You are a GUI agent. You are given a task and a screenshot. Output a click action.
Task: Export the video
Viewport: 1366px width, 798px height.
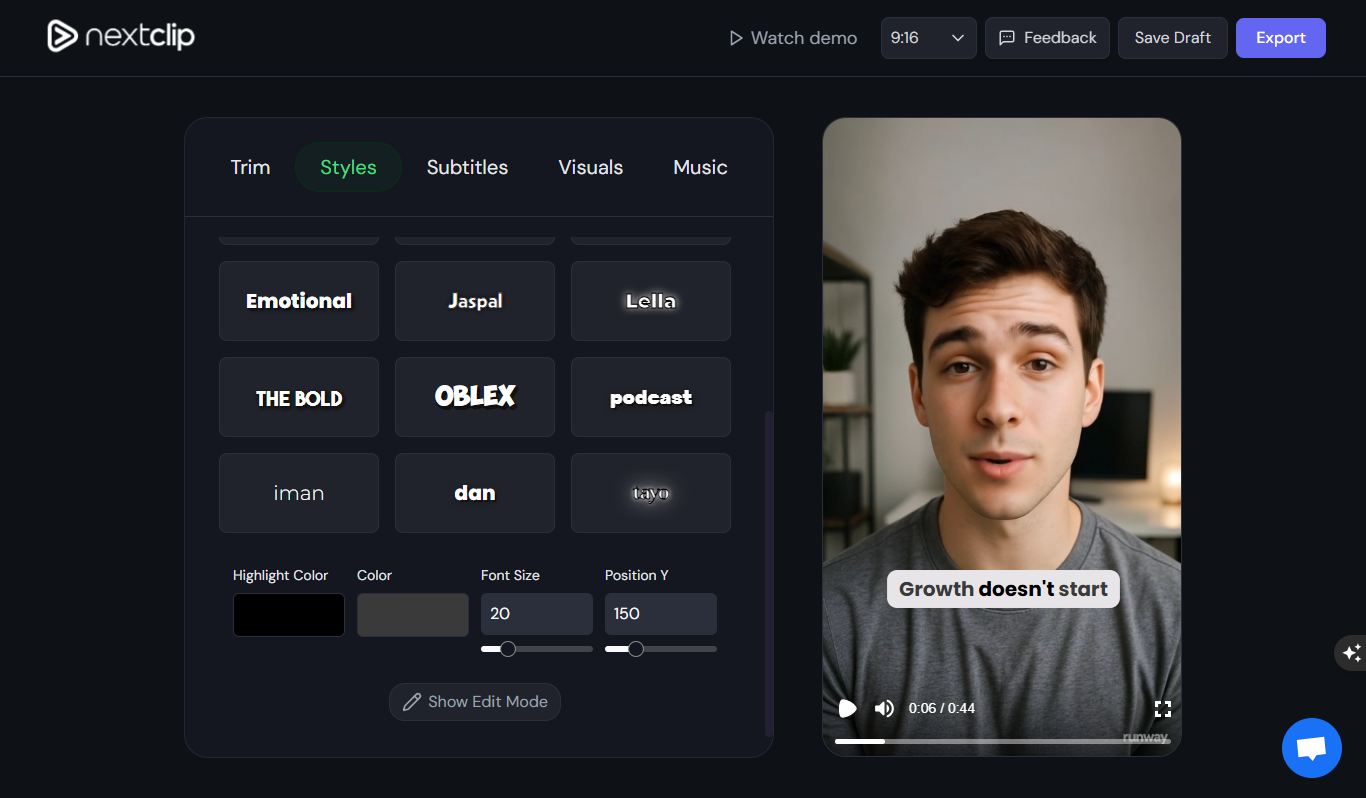pos(1280,37)
